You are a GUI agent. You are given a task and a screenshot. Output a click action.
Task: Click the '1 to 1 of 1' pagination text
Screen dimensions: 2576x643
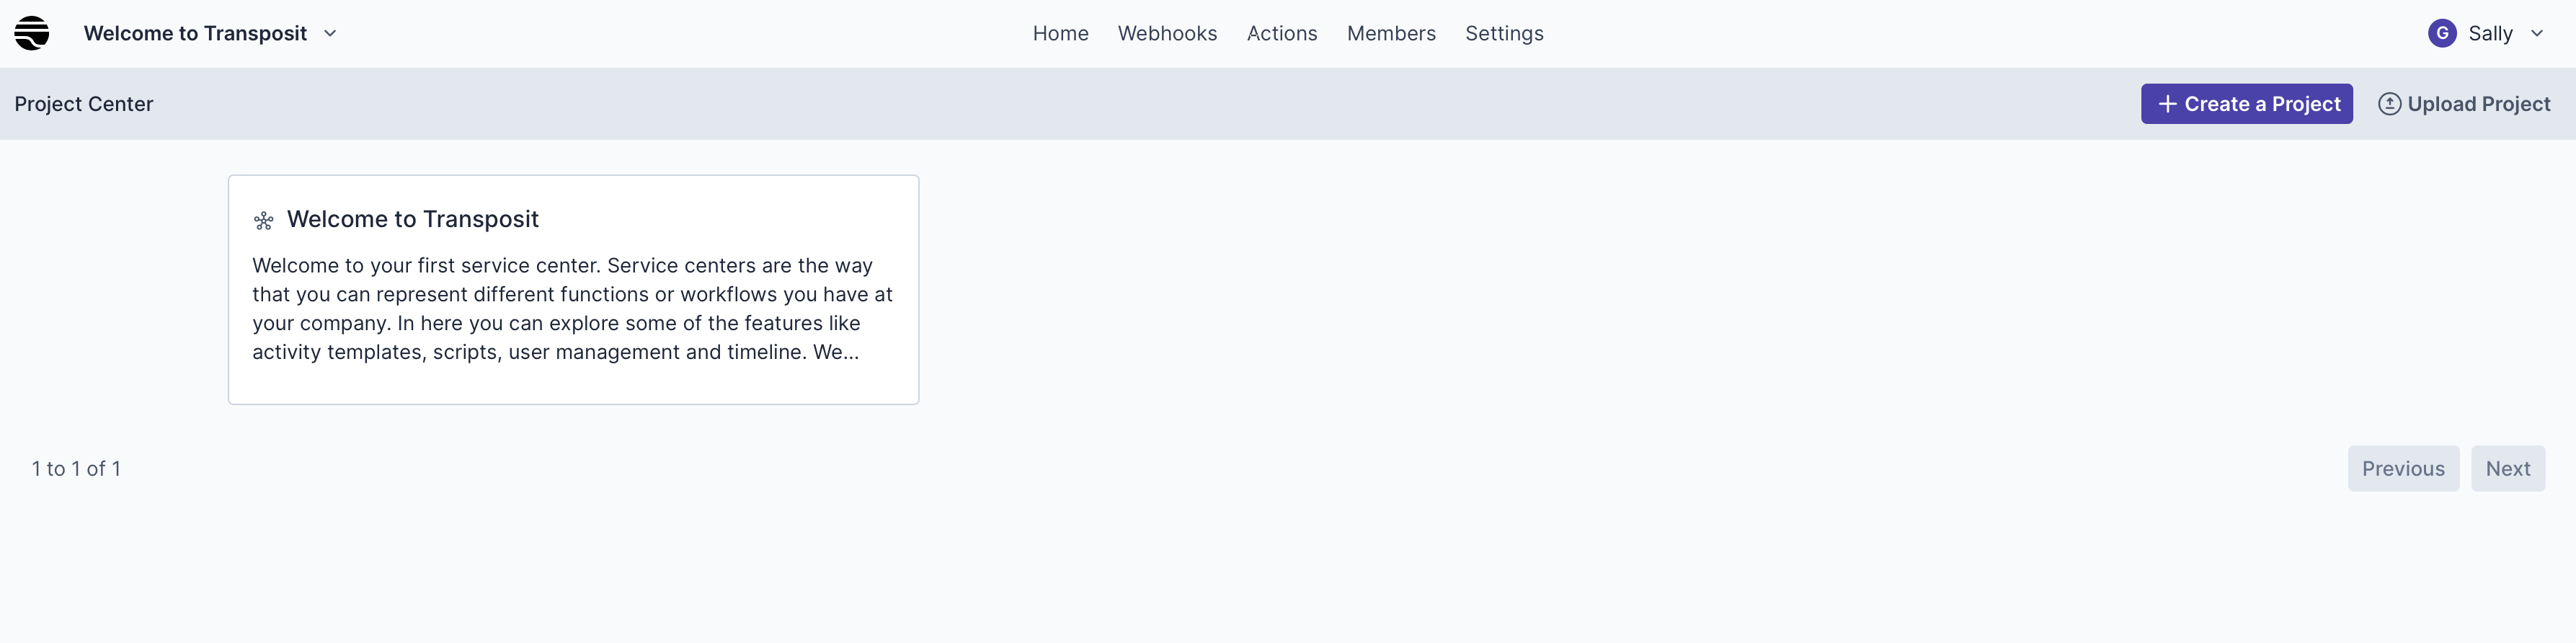(x=76, y=469)
